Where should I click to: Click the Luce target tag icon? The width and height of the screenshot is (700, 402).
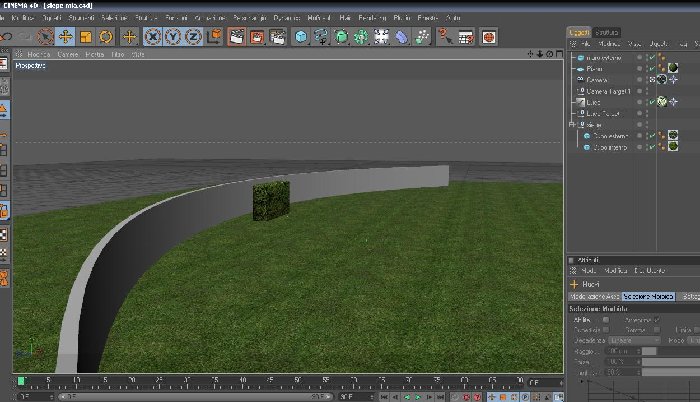(674, 102)
